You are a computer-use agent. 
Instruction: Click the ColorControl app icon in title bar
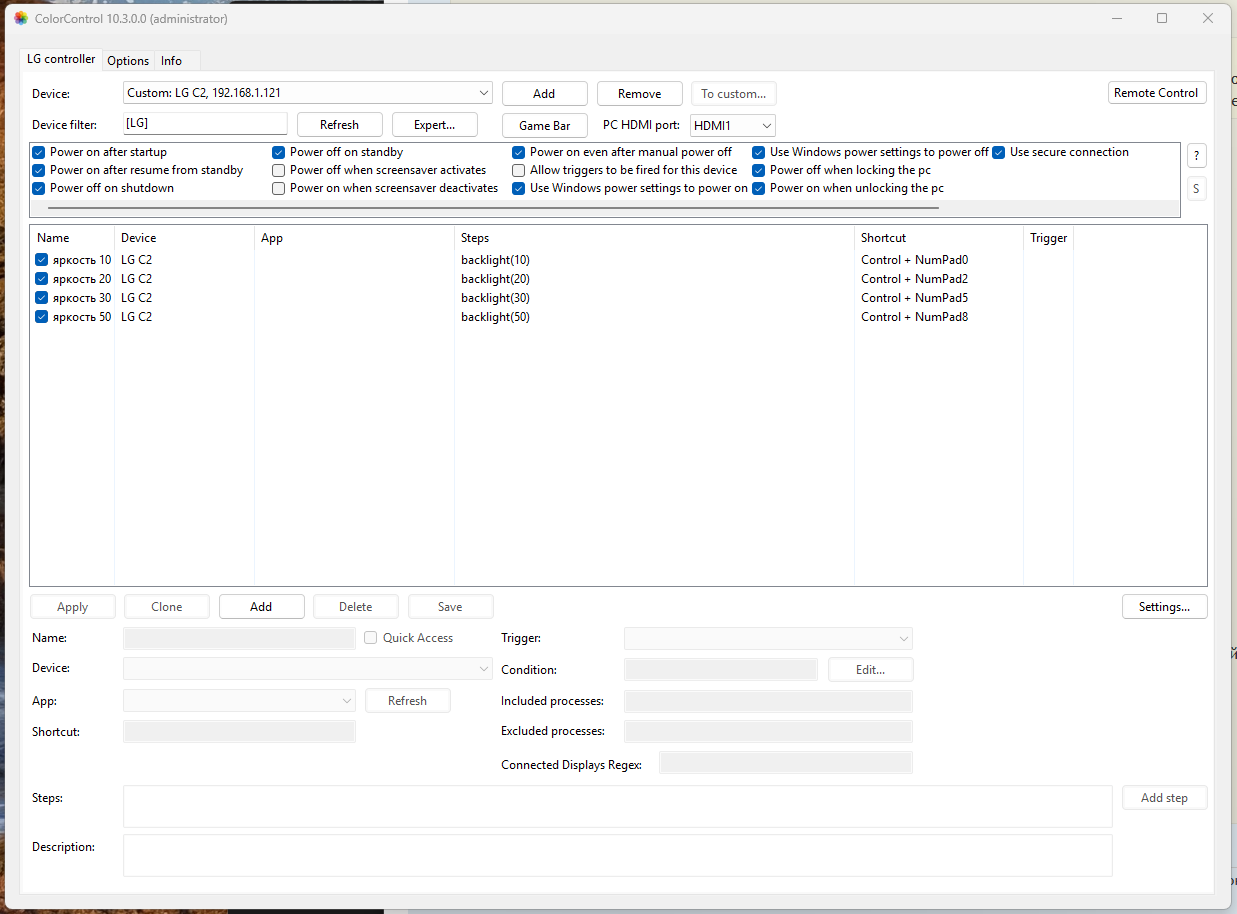pos(21,18)
